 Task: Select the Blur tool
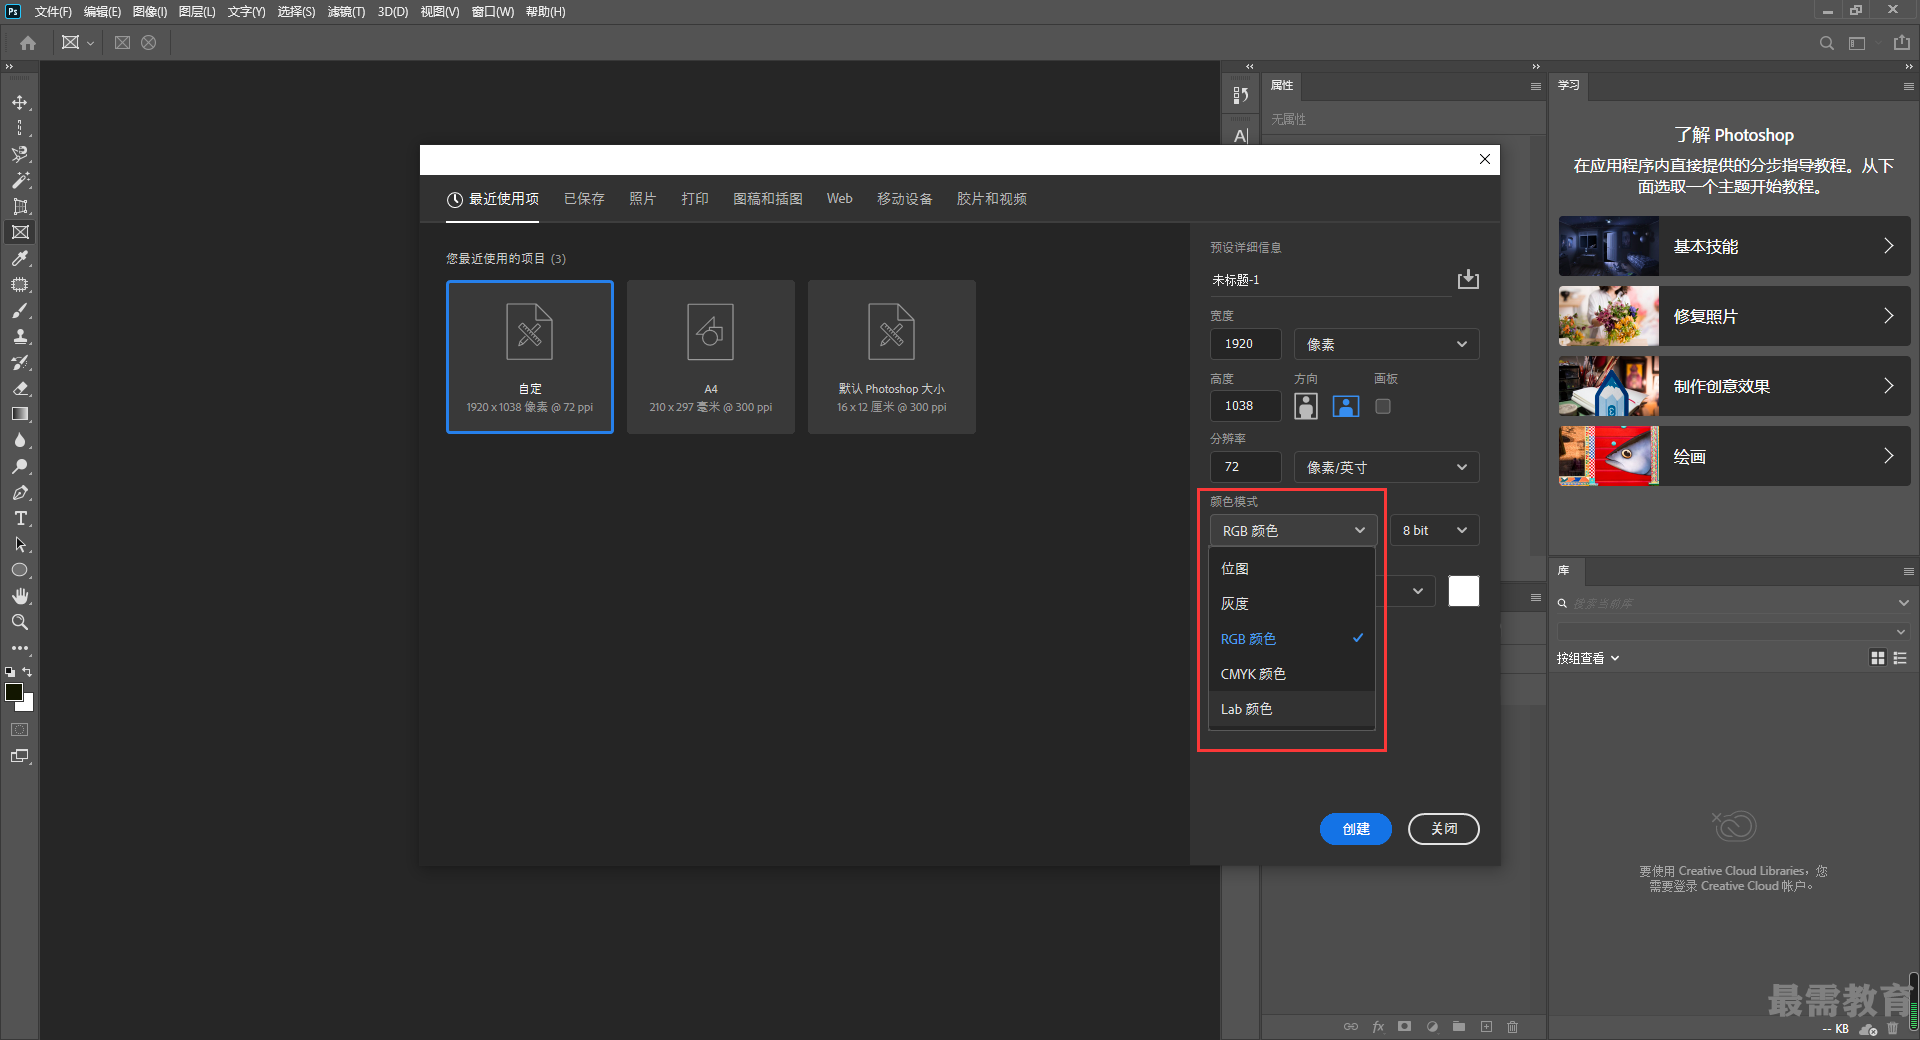point(20,441)
